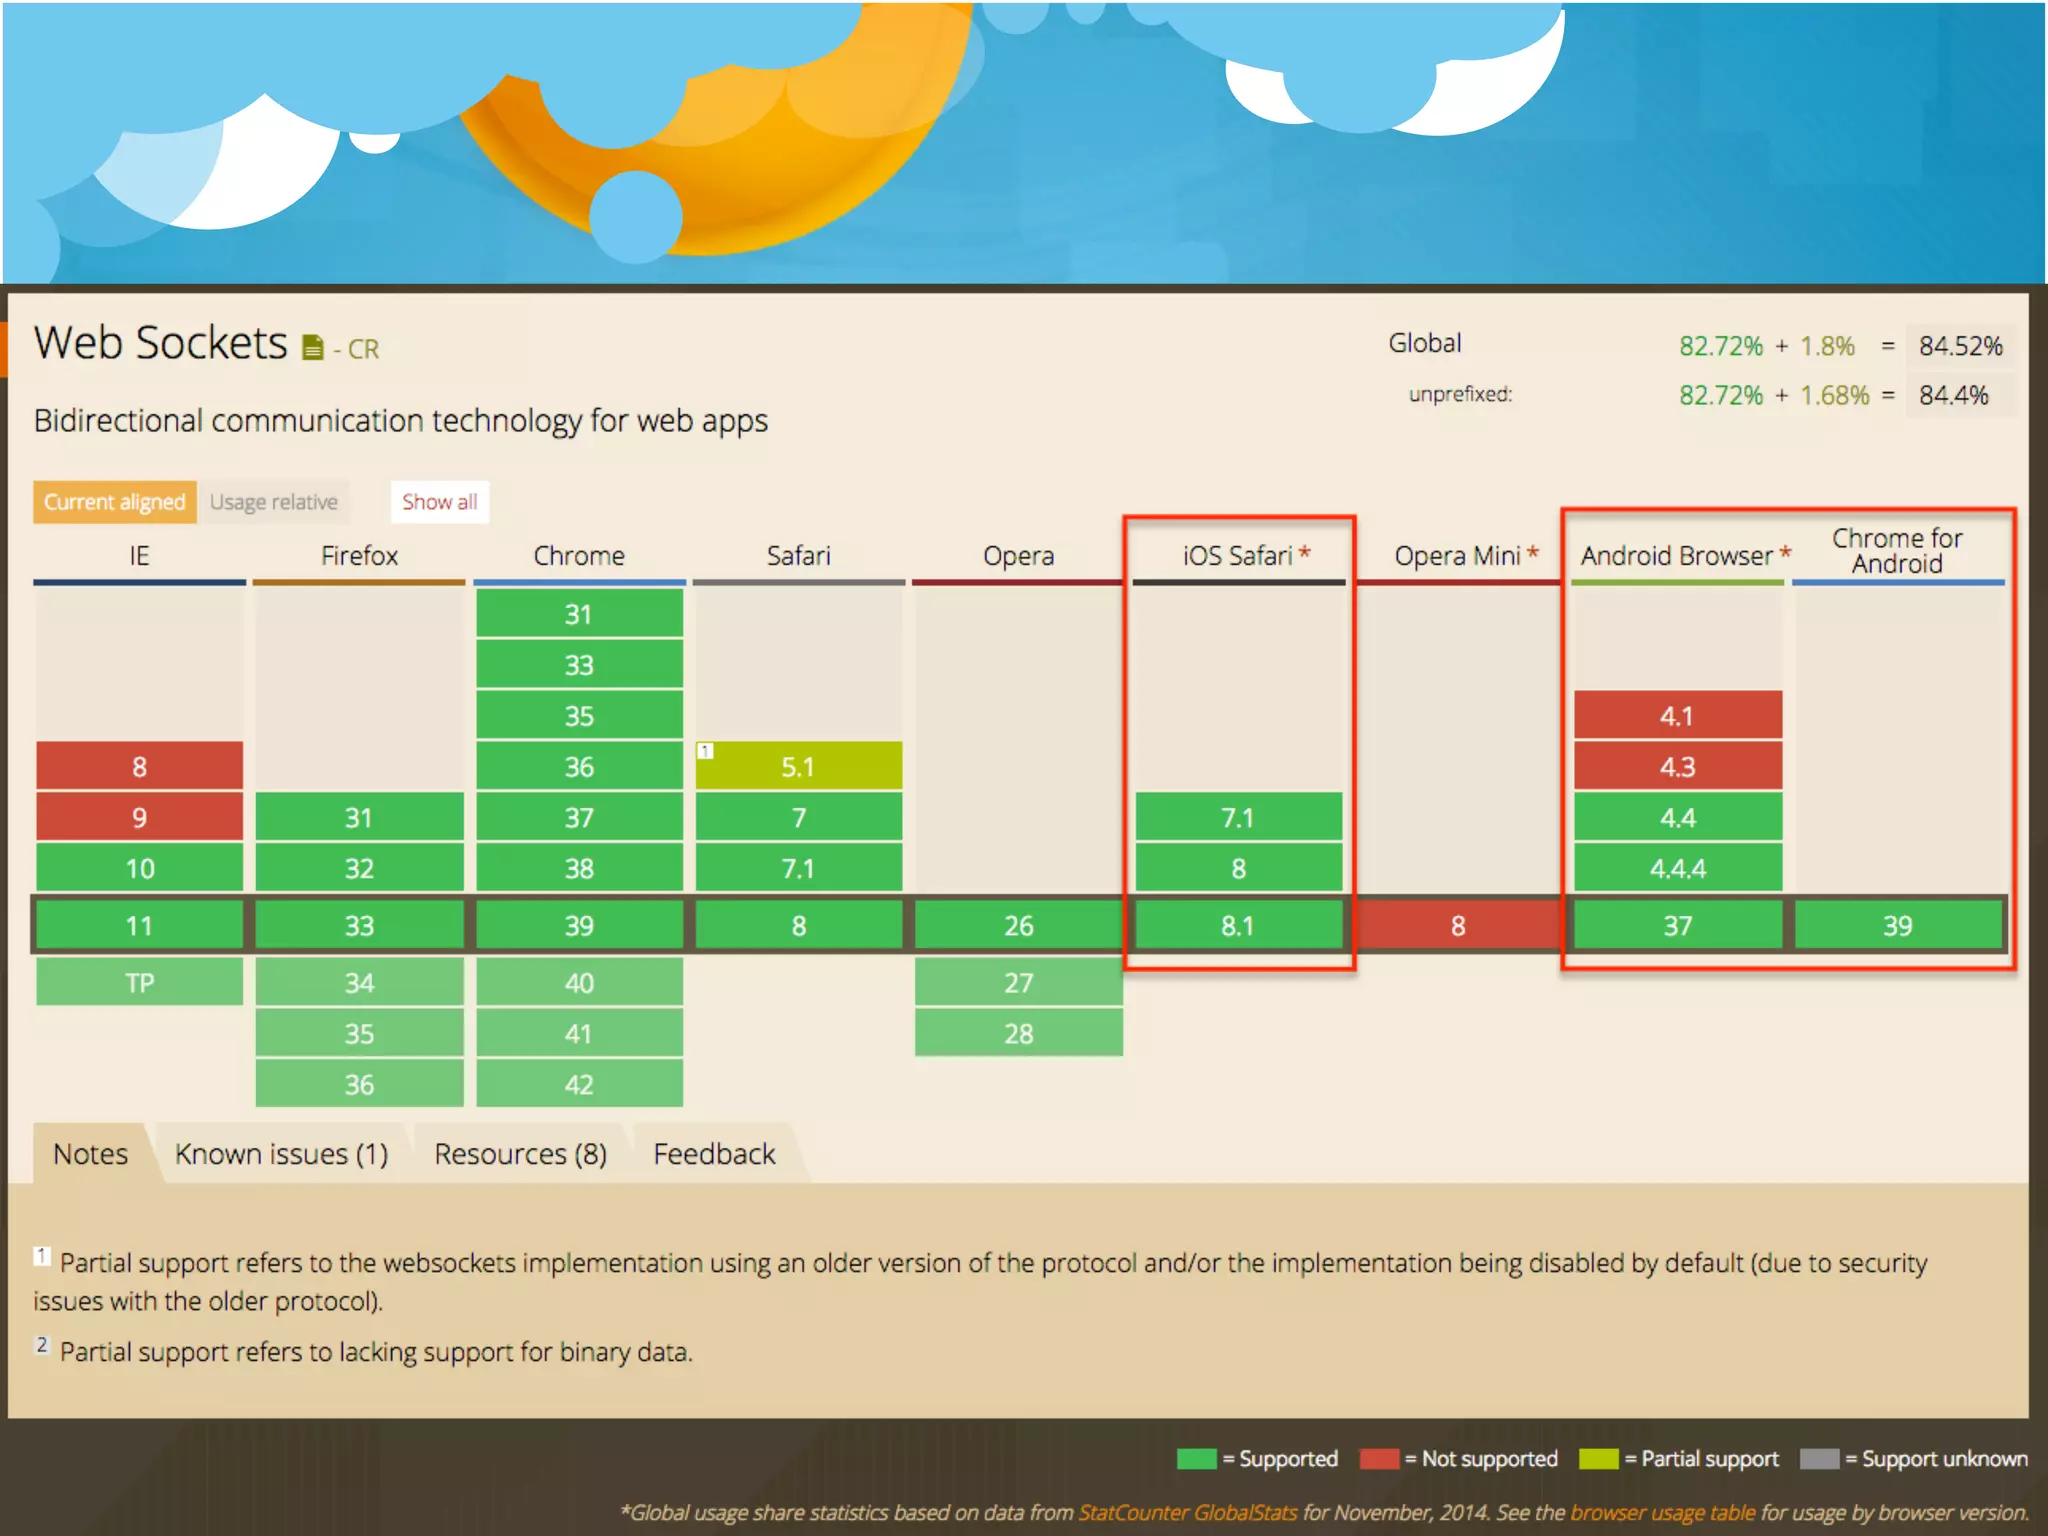The image size is (2048, 1536).
Task: Open the Resources (8) tab
Action: (x=520, y=1154)
